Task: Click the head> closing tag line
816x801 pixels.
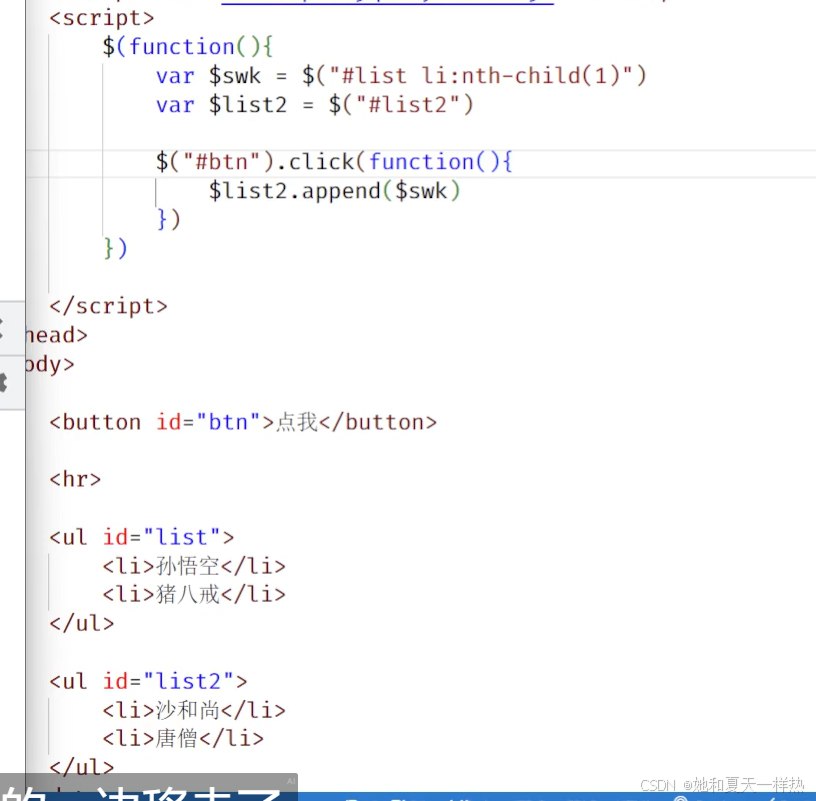Action: tap(56, 335)
